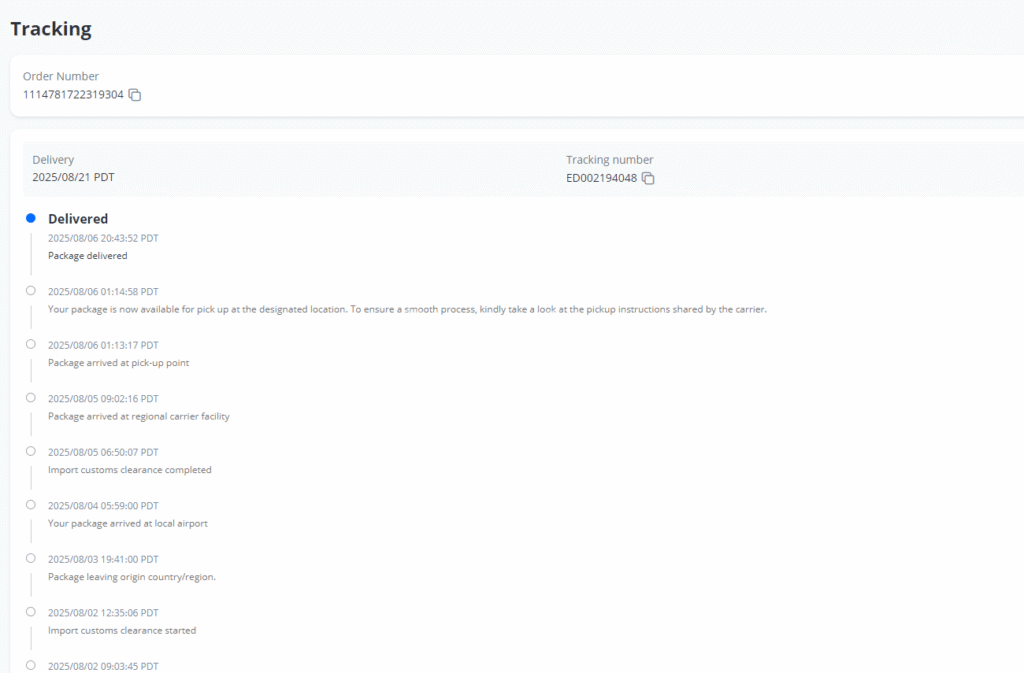Select the 01:14:58 pickup-available timeline dot
Viewport: 1024px width, 673px height.
(x=31, y=290)
